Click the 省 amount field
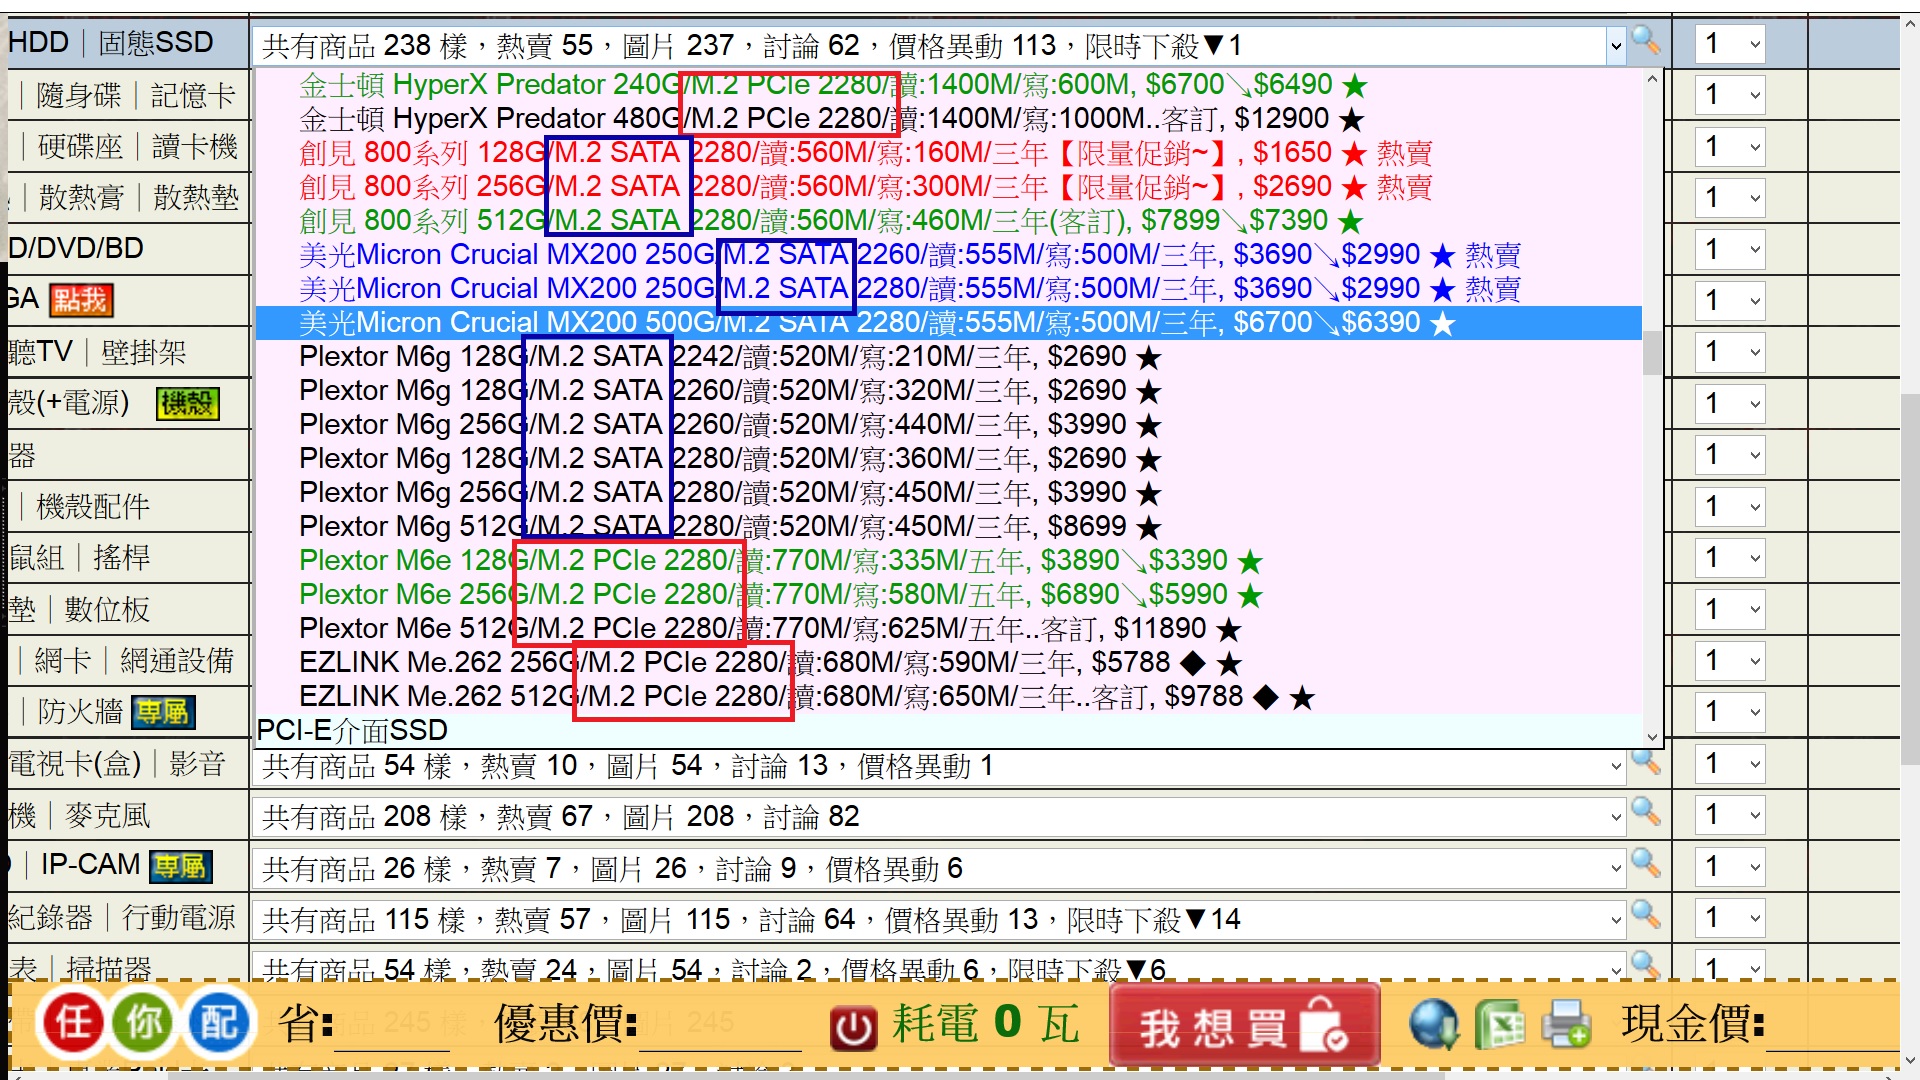The width and height of the screenshot is (1920, 1080). pyautogui.click(x=392, y=1027)
